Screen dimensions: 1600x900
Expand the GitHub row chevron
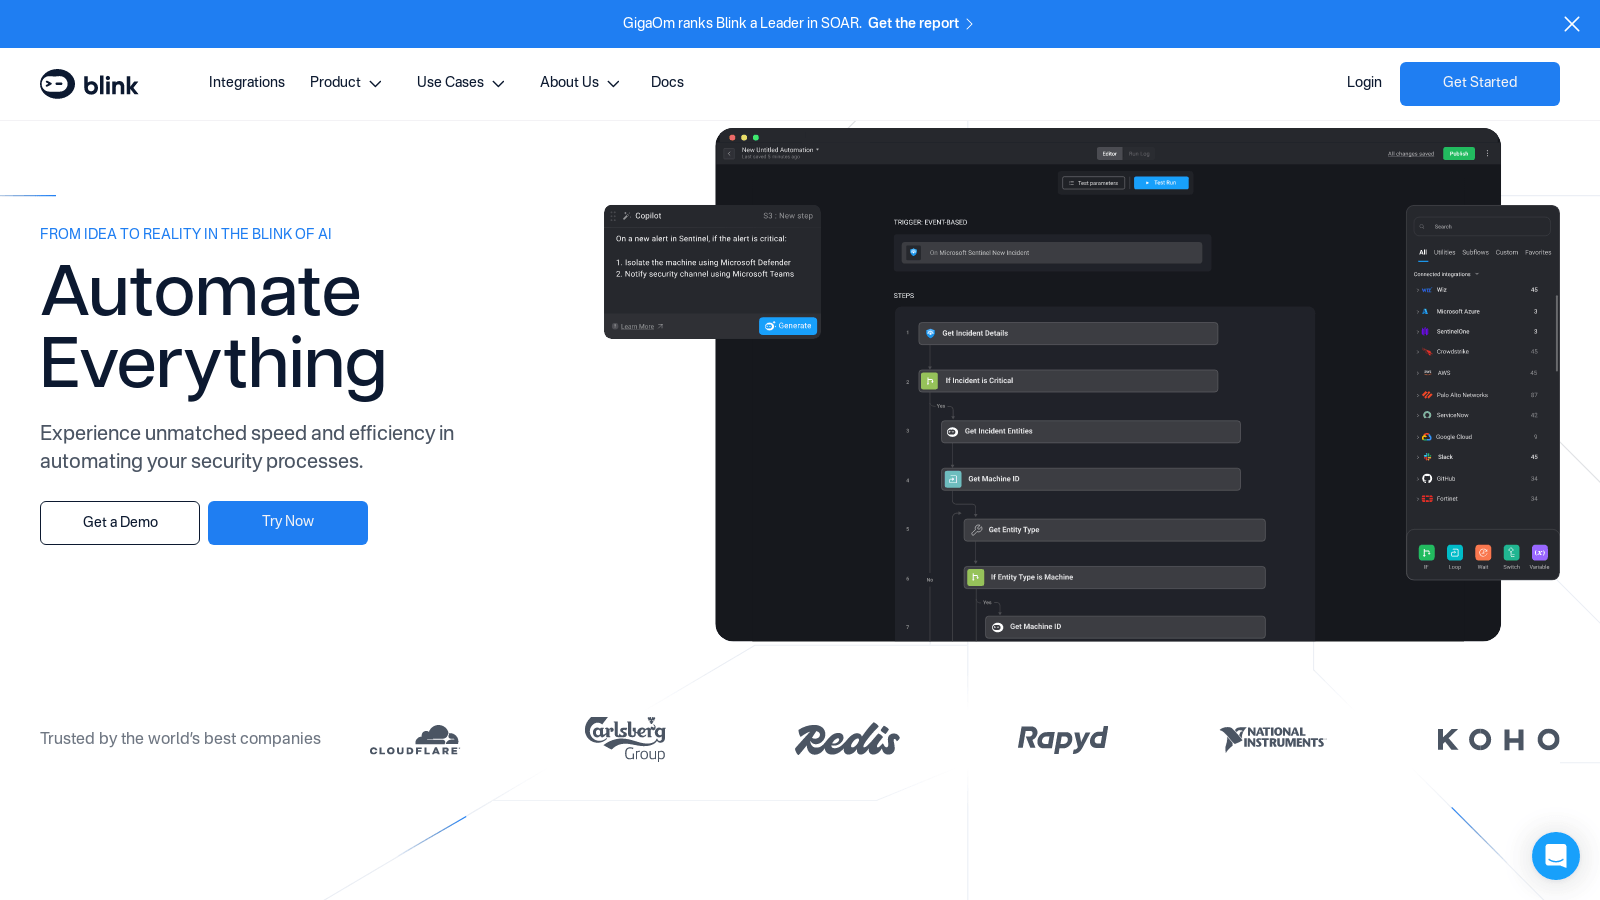(x=1418, y=479)
